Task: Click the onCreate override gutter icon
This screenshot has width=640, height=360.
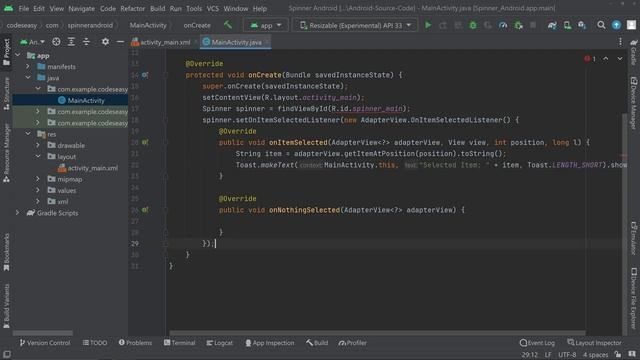Action: pyautogui.click(x=145, y=75)
